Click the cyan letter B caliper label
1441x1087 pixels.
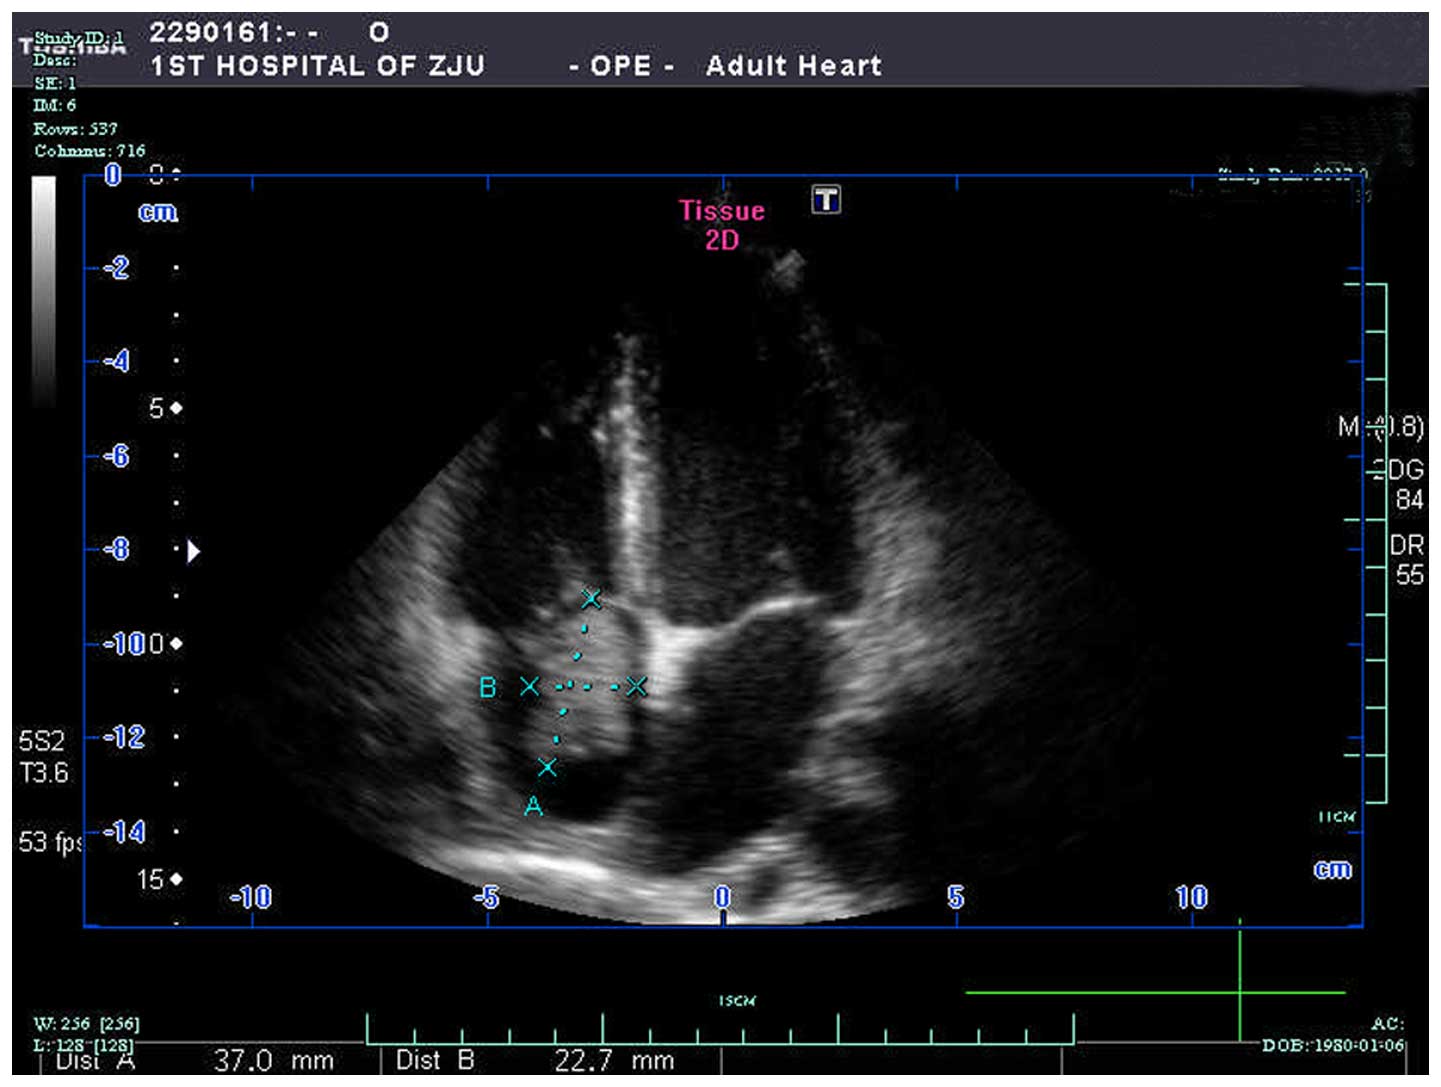pyautogui.click(x=488, y=688)
